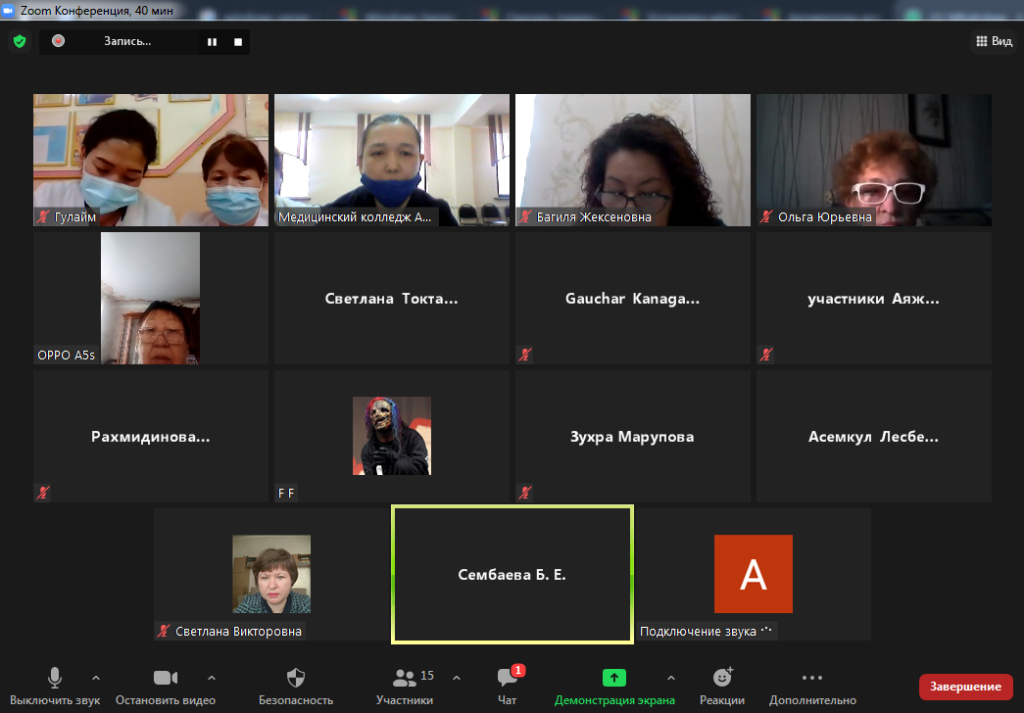The image size is (1024, 713).
Task: Click the red Завершение button
Action: [x=965, y=686]
